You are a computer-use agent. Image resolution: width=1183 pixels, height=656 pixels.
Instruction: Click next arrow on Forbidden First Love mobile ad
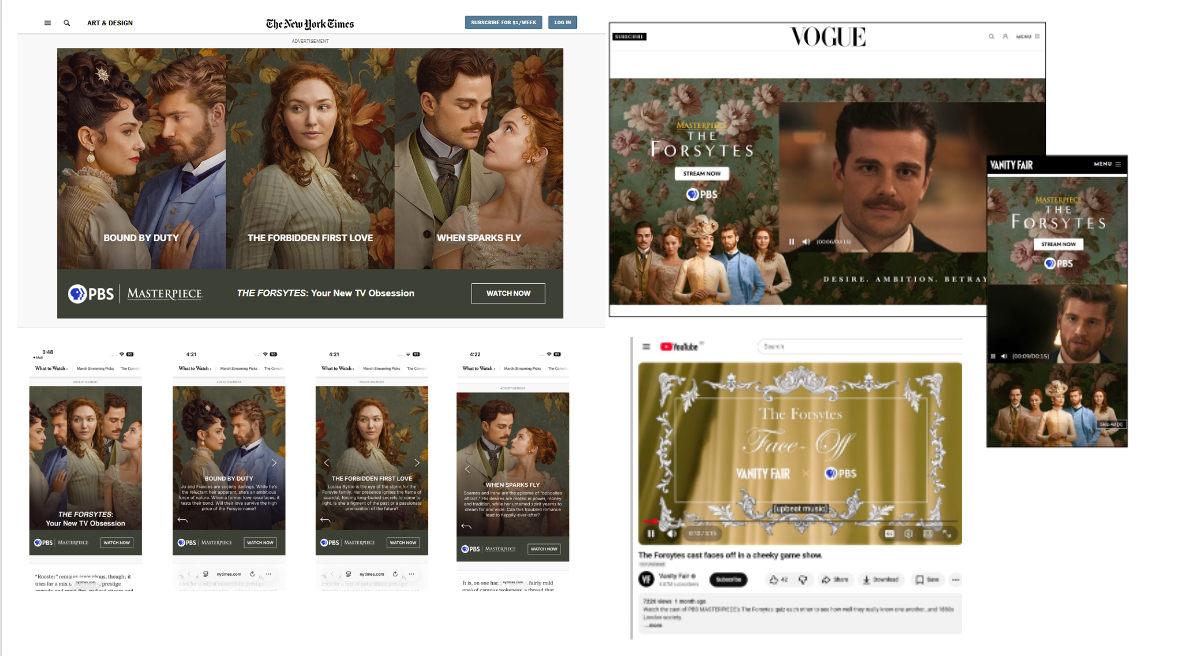pyautogui.click(x=416, y=463)
